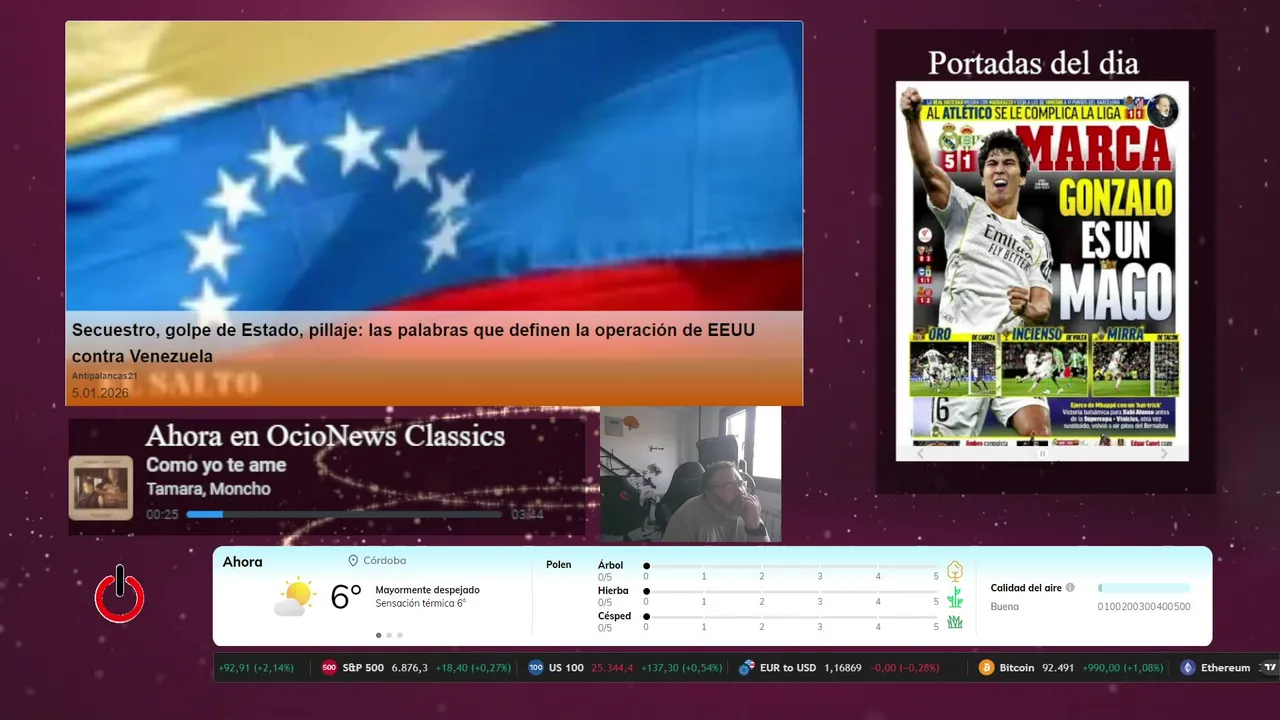This screenshot has width=1280, height=720.
Task: Click the Venezuelan flag news image
Action: coord(434,166)
